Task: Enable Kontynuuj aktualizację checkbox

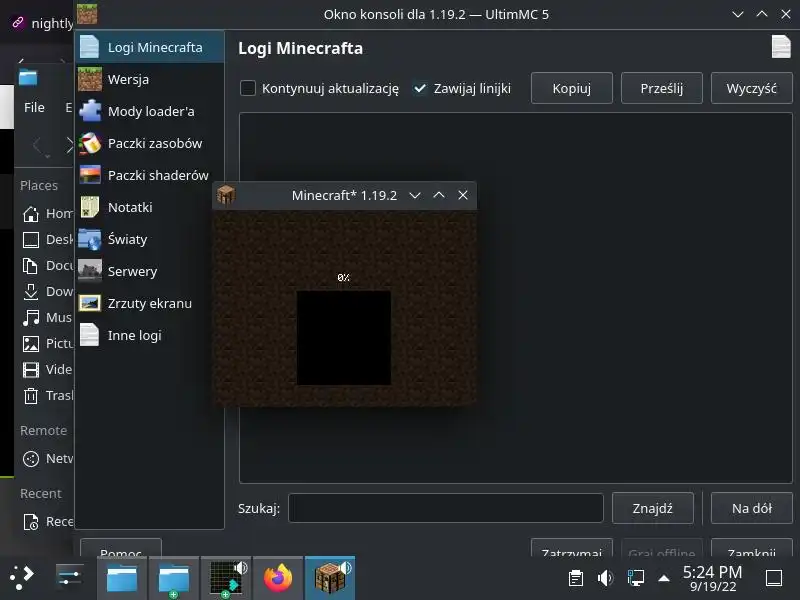Action: click(248, 88)
